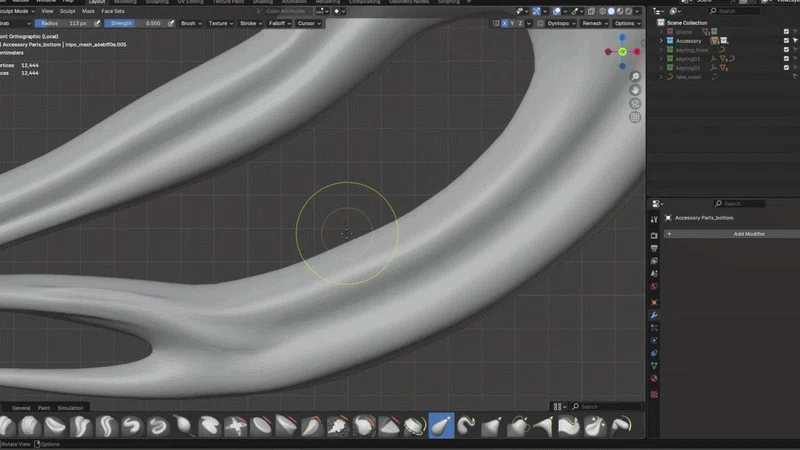Open the Texture checkerboard properties tab
The width and height of the screenshot is (800, 450).
click(655, 394)
